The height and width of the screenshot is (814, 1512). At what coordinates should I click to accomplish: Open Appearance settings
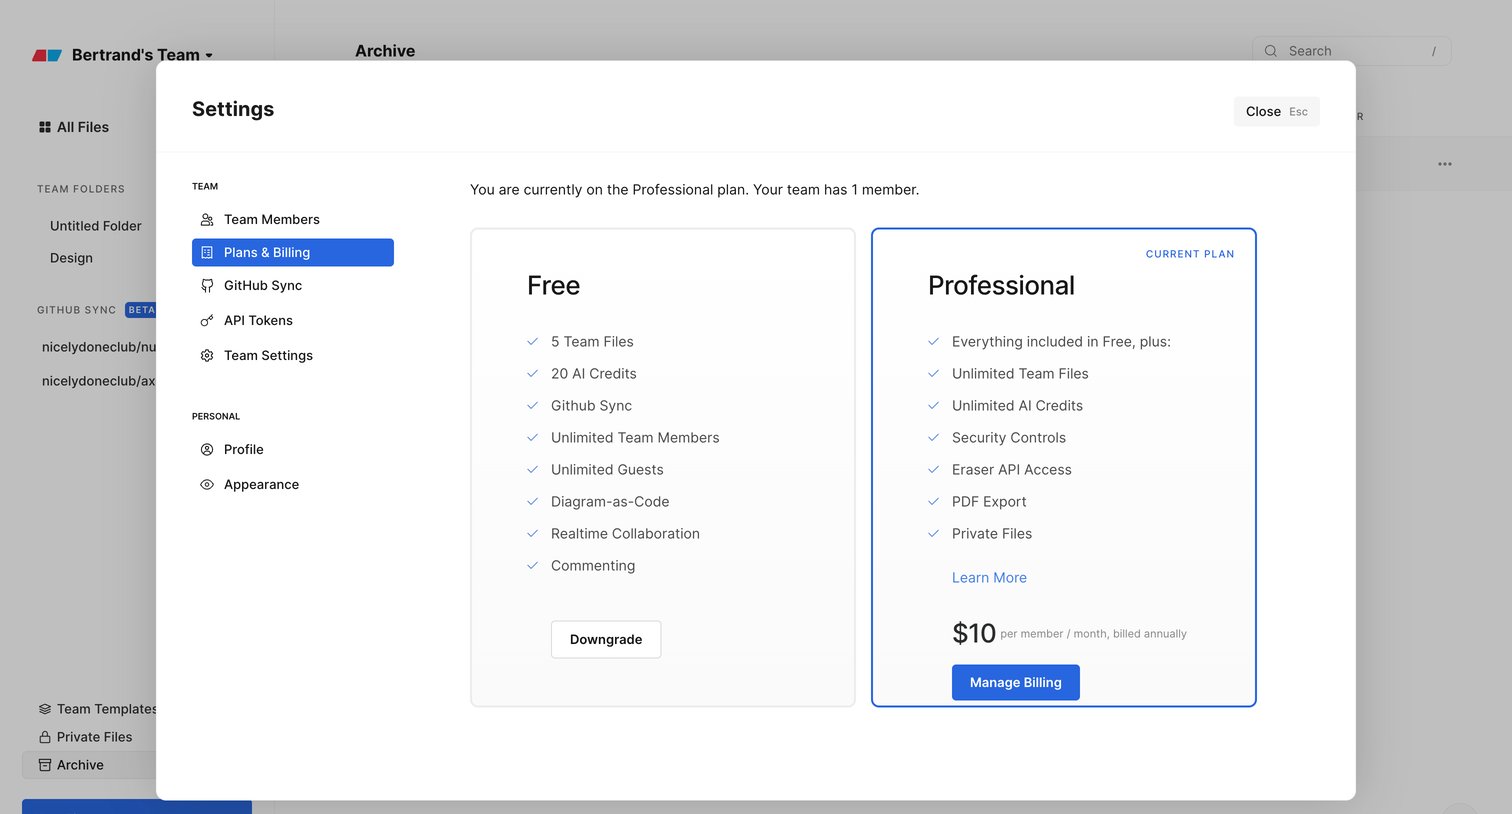point(292,484)
